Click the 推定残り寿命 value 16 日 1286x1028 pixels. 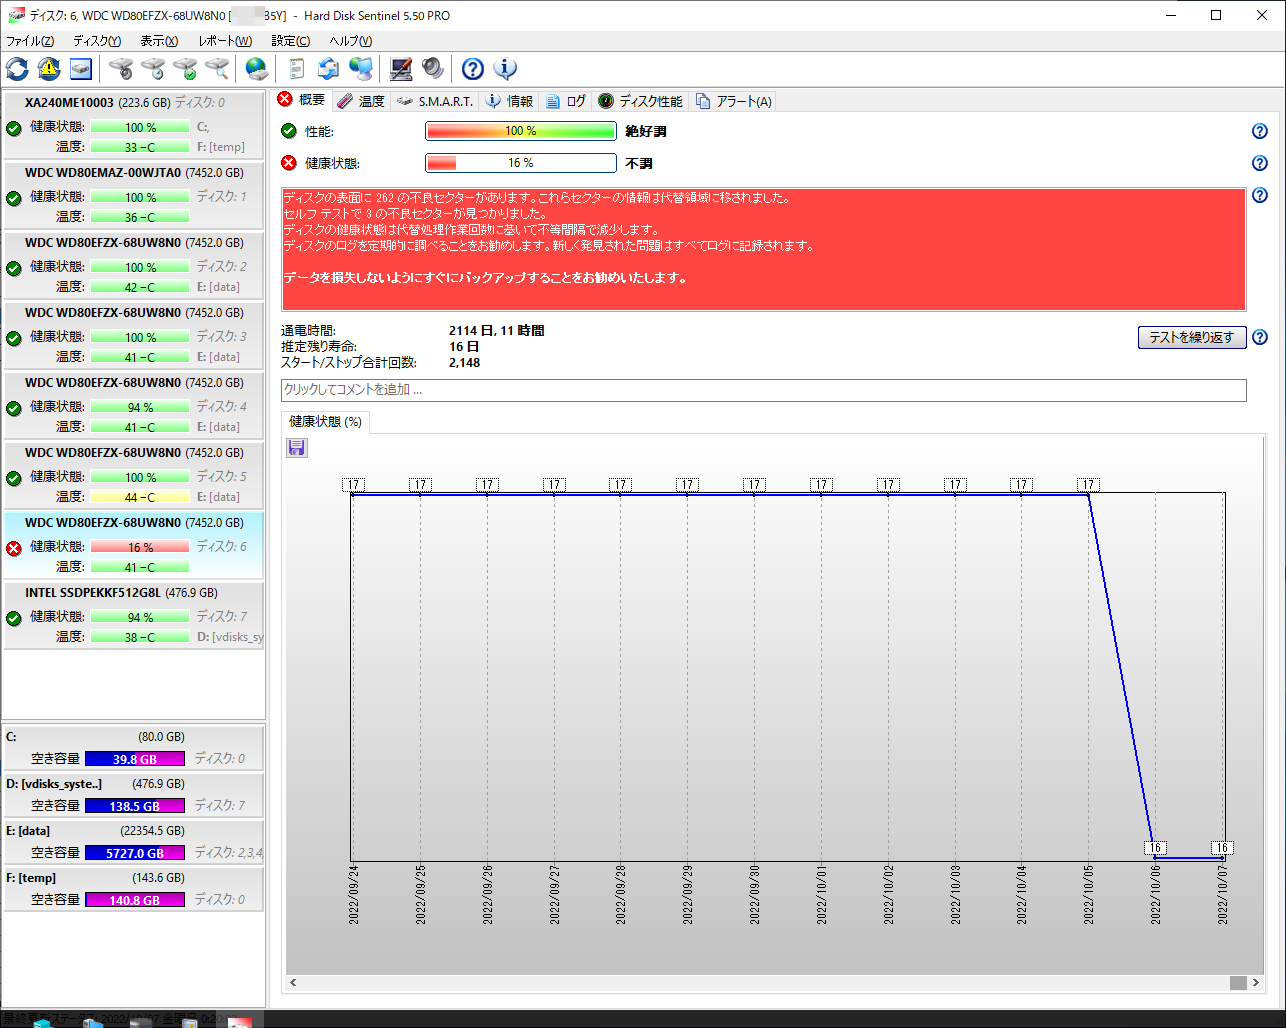coord(463,346)
